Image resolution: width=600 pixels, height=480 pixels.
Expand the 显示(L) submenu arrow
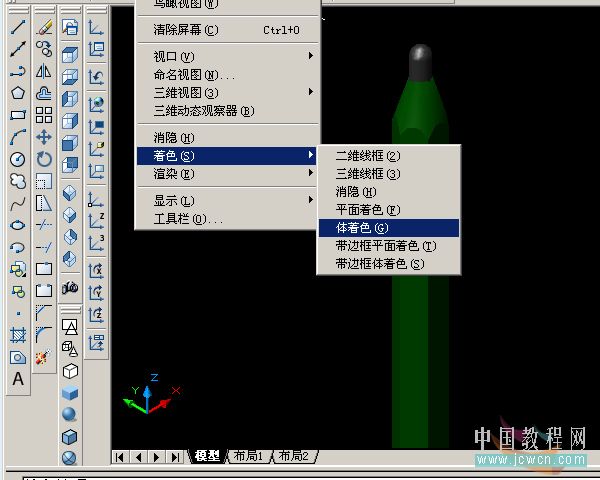pyautogui.click(x=311, y=200)
